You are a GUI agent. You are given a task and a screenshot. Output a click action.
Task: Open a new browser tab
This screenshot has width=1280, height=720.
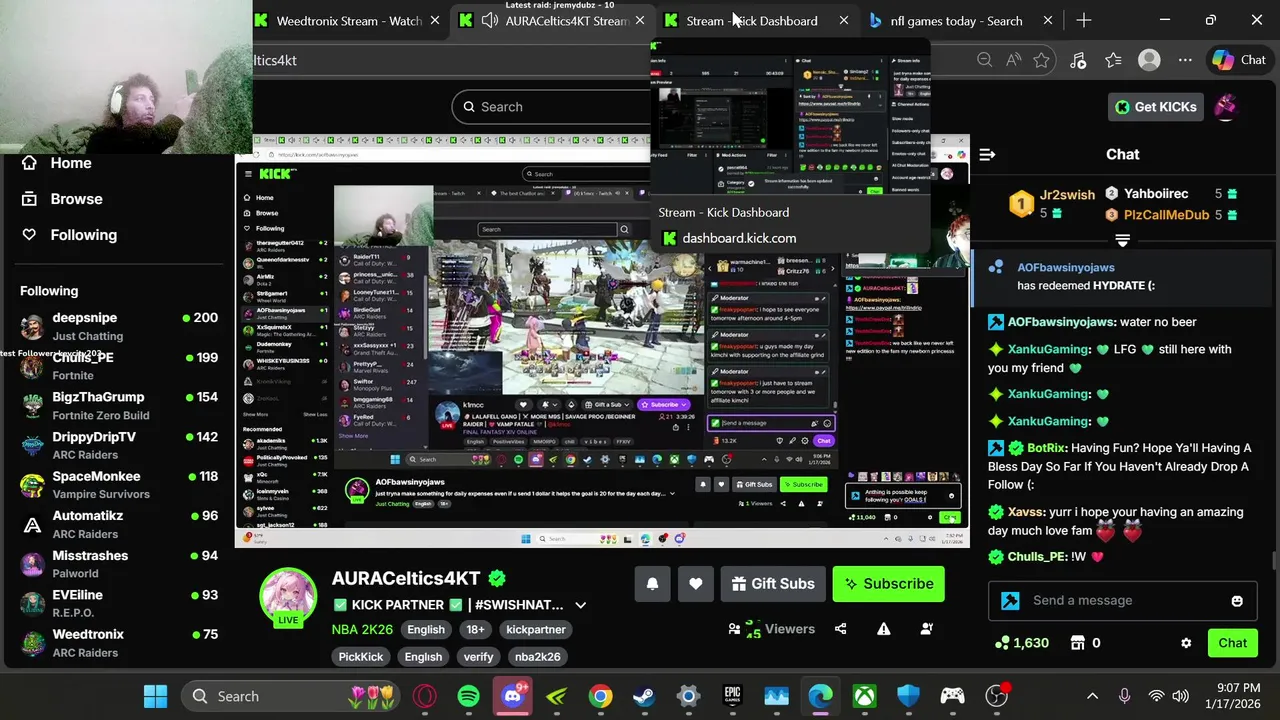tap(1084, 20)
